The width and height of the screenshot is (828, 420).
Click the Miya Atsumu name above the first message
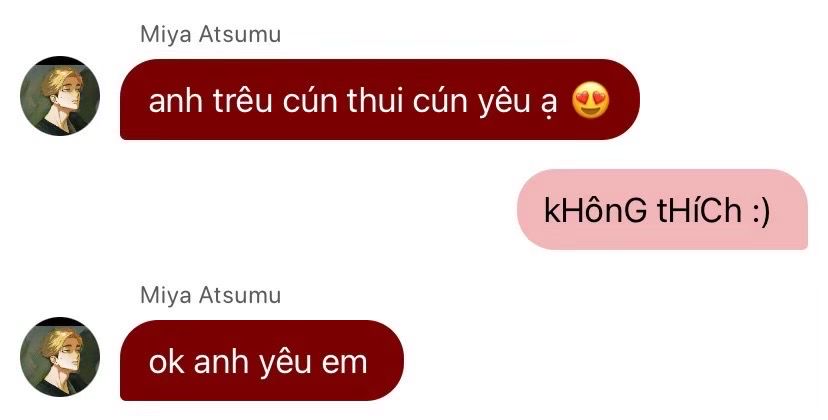(210, 35)
